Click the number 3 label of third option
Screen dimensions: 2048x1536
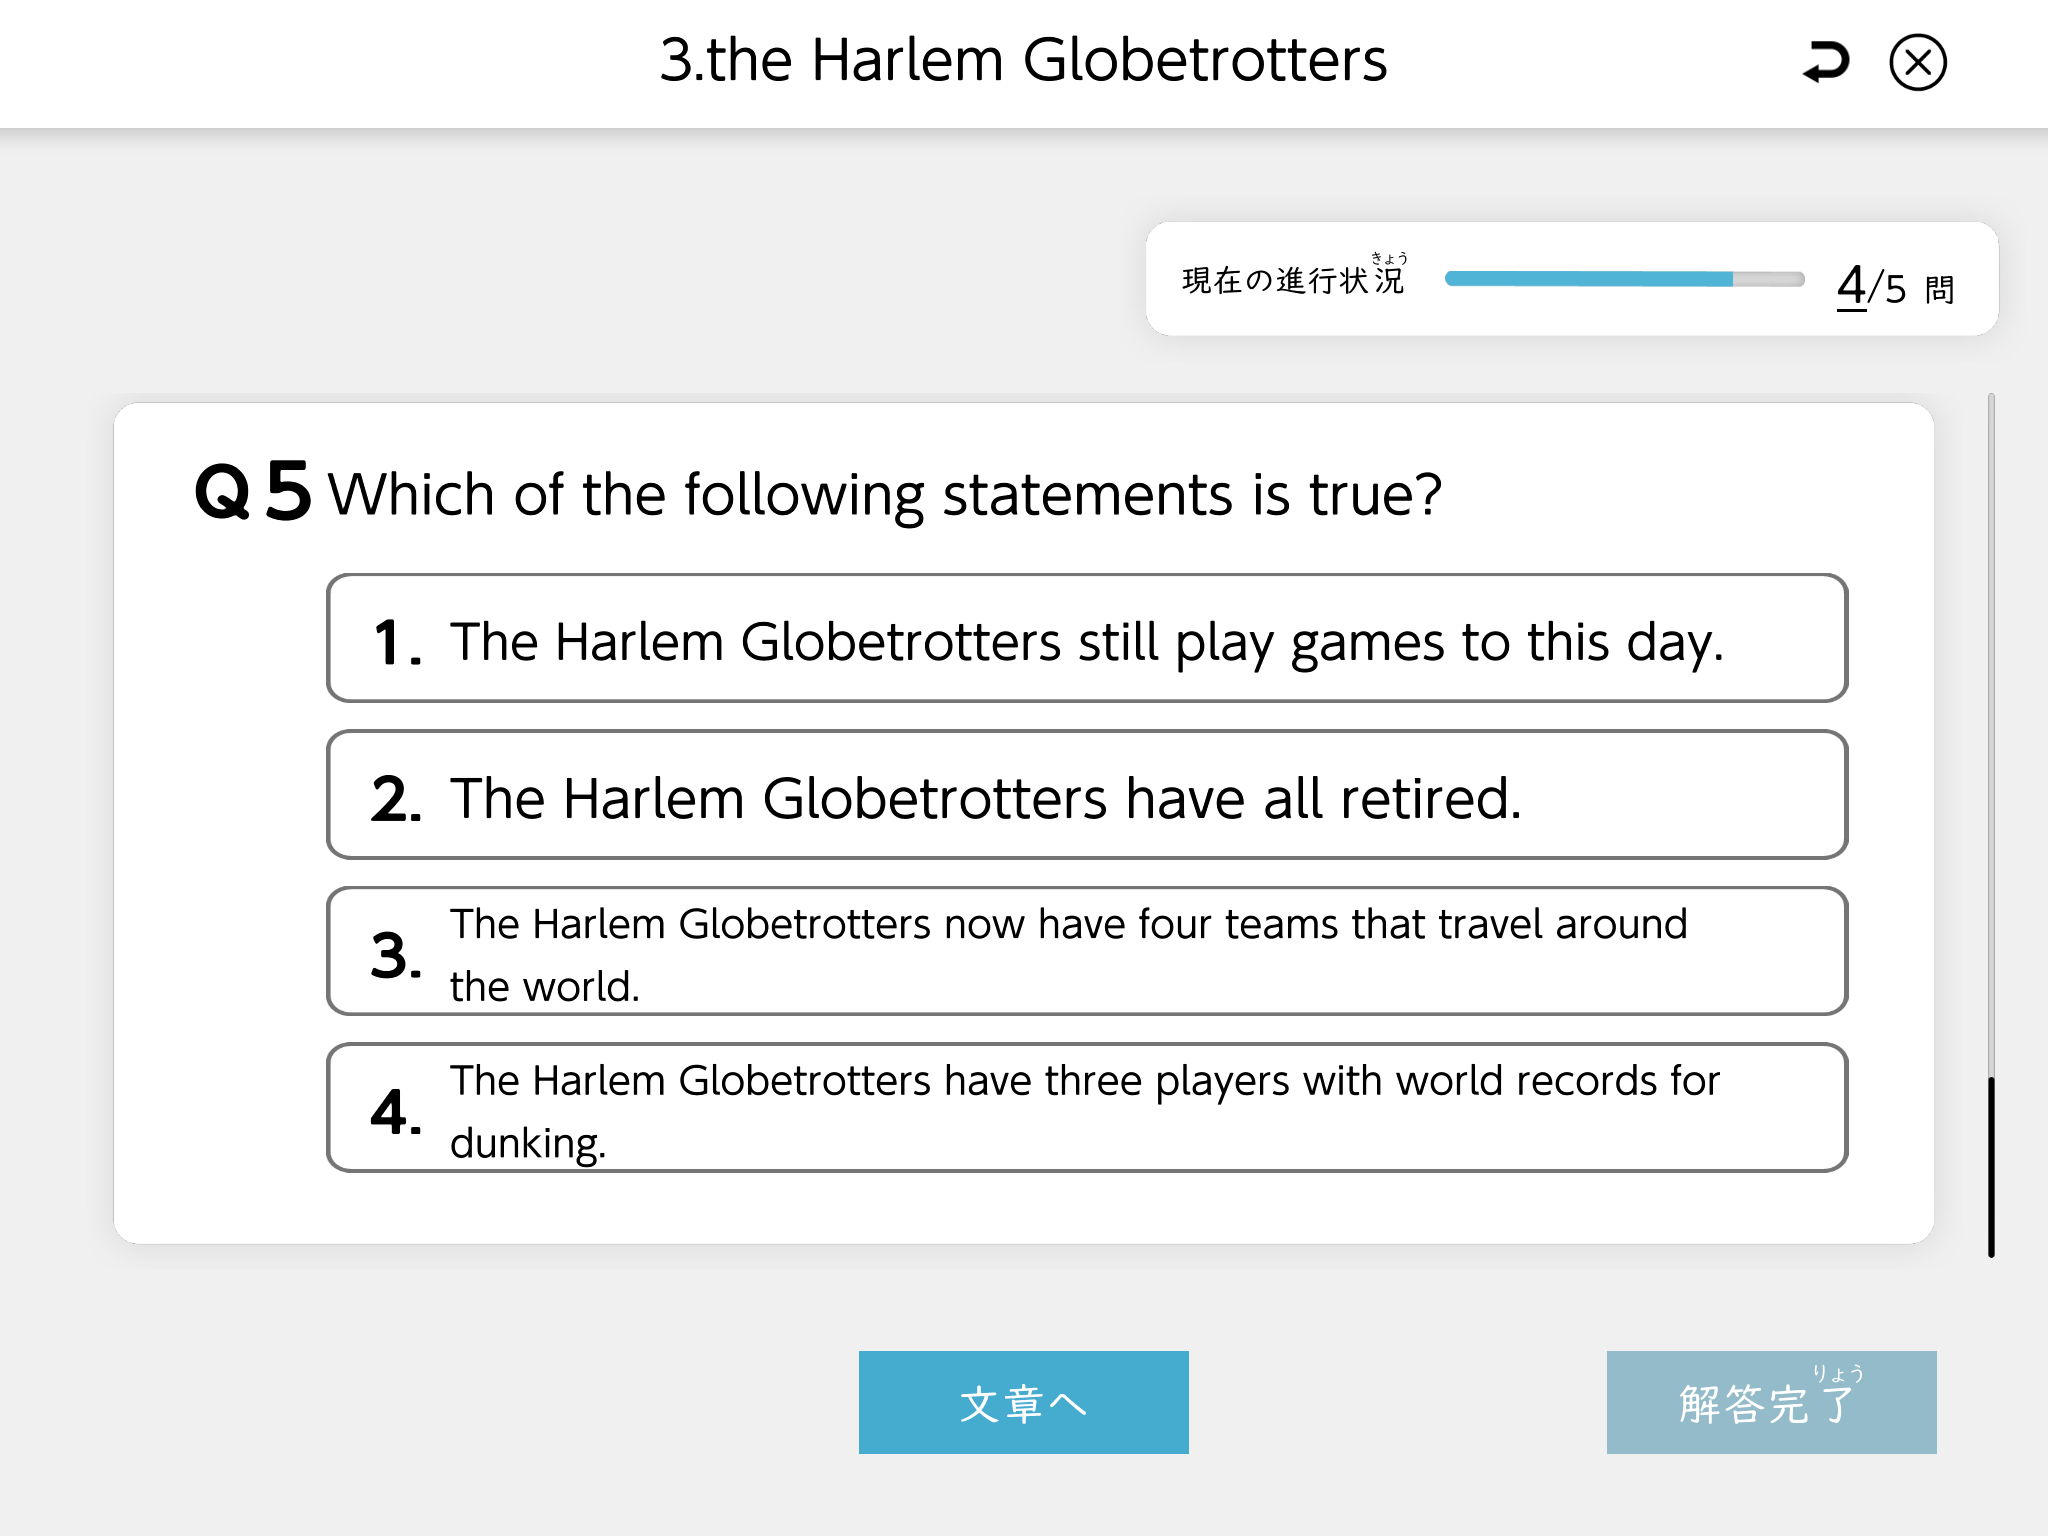pyautogui.click(x=396, y=955)
